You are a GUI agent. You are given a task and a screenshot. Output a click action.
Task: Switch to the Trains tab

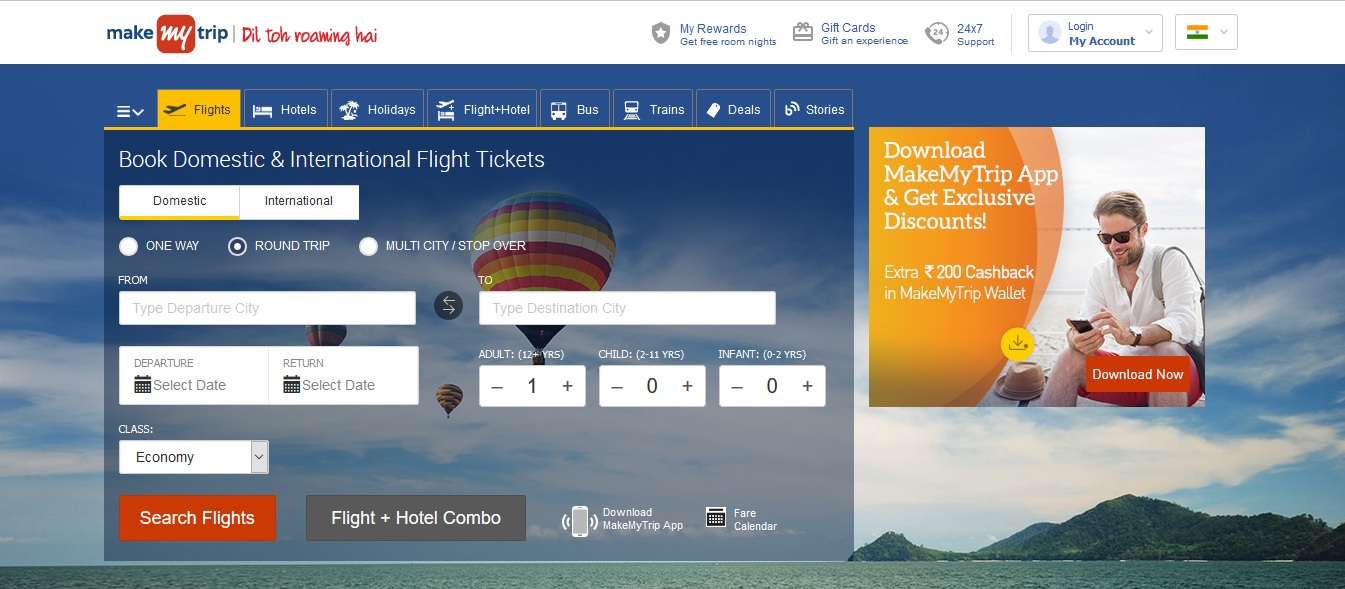pos(654,109)
